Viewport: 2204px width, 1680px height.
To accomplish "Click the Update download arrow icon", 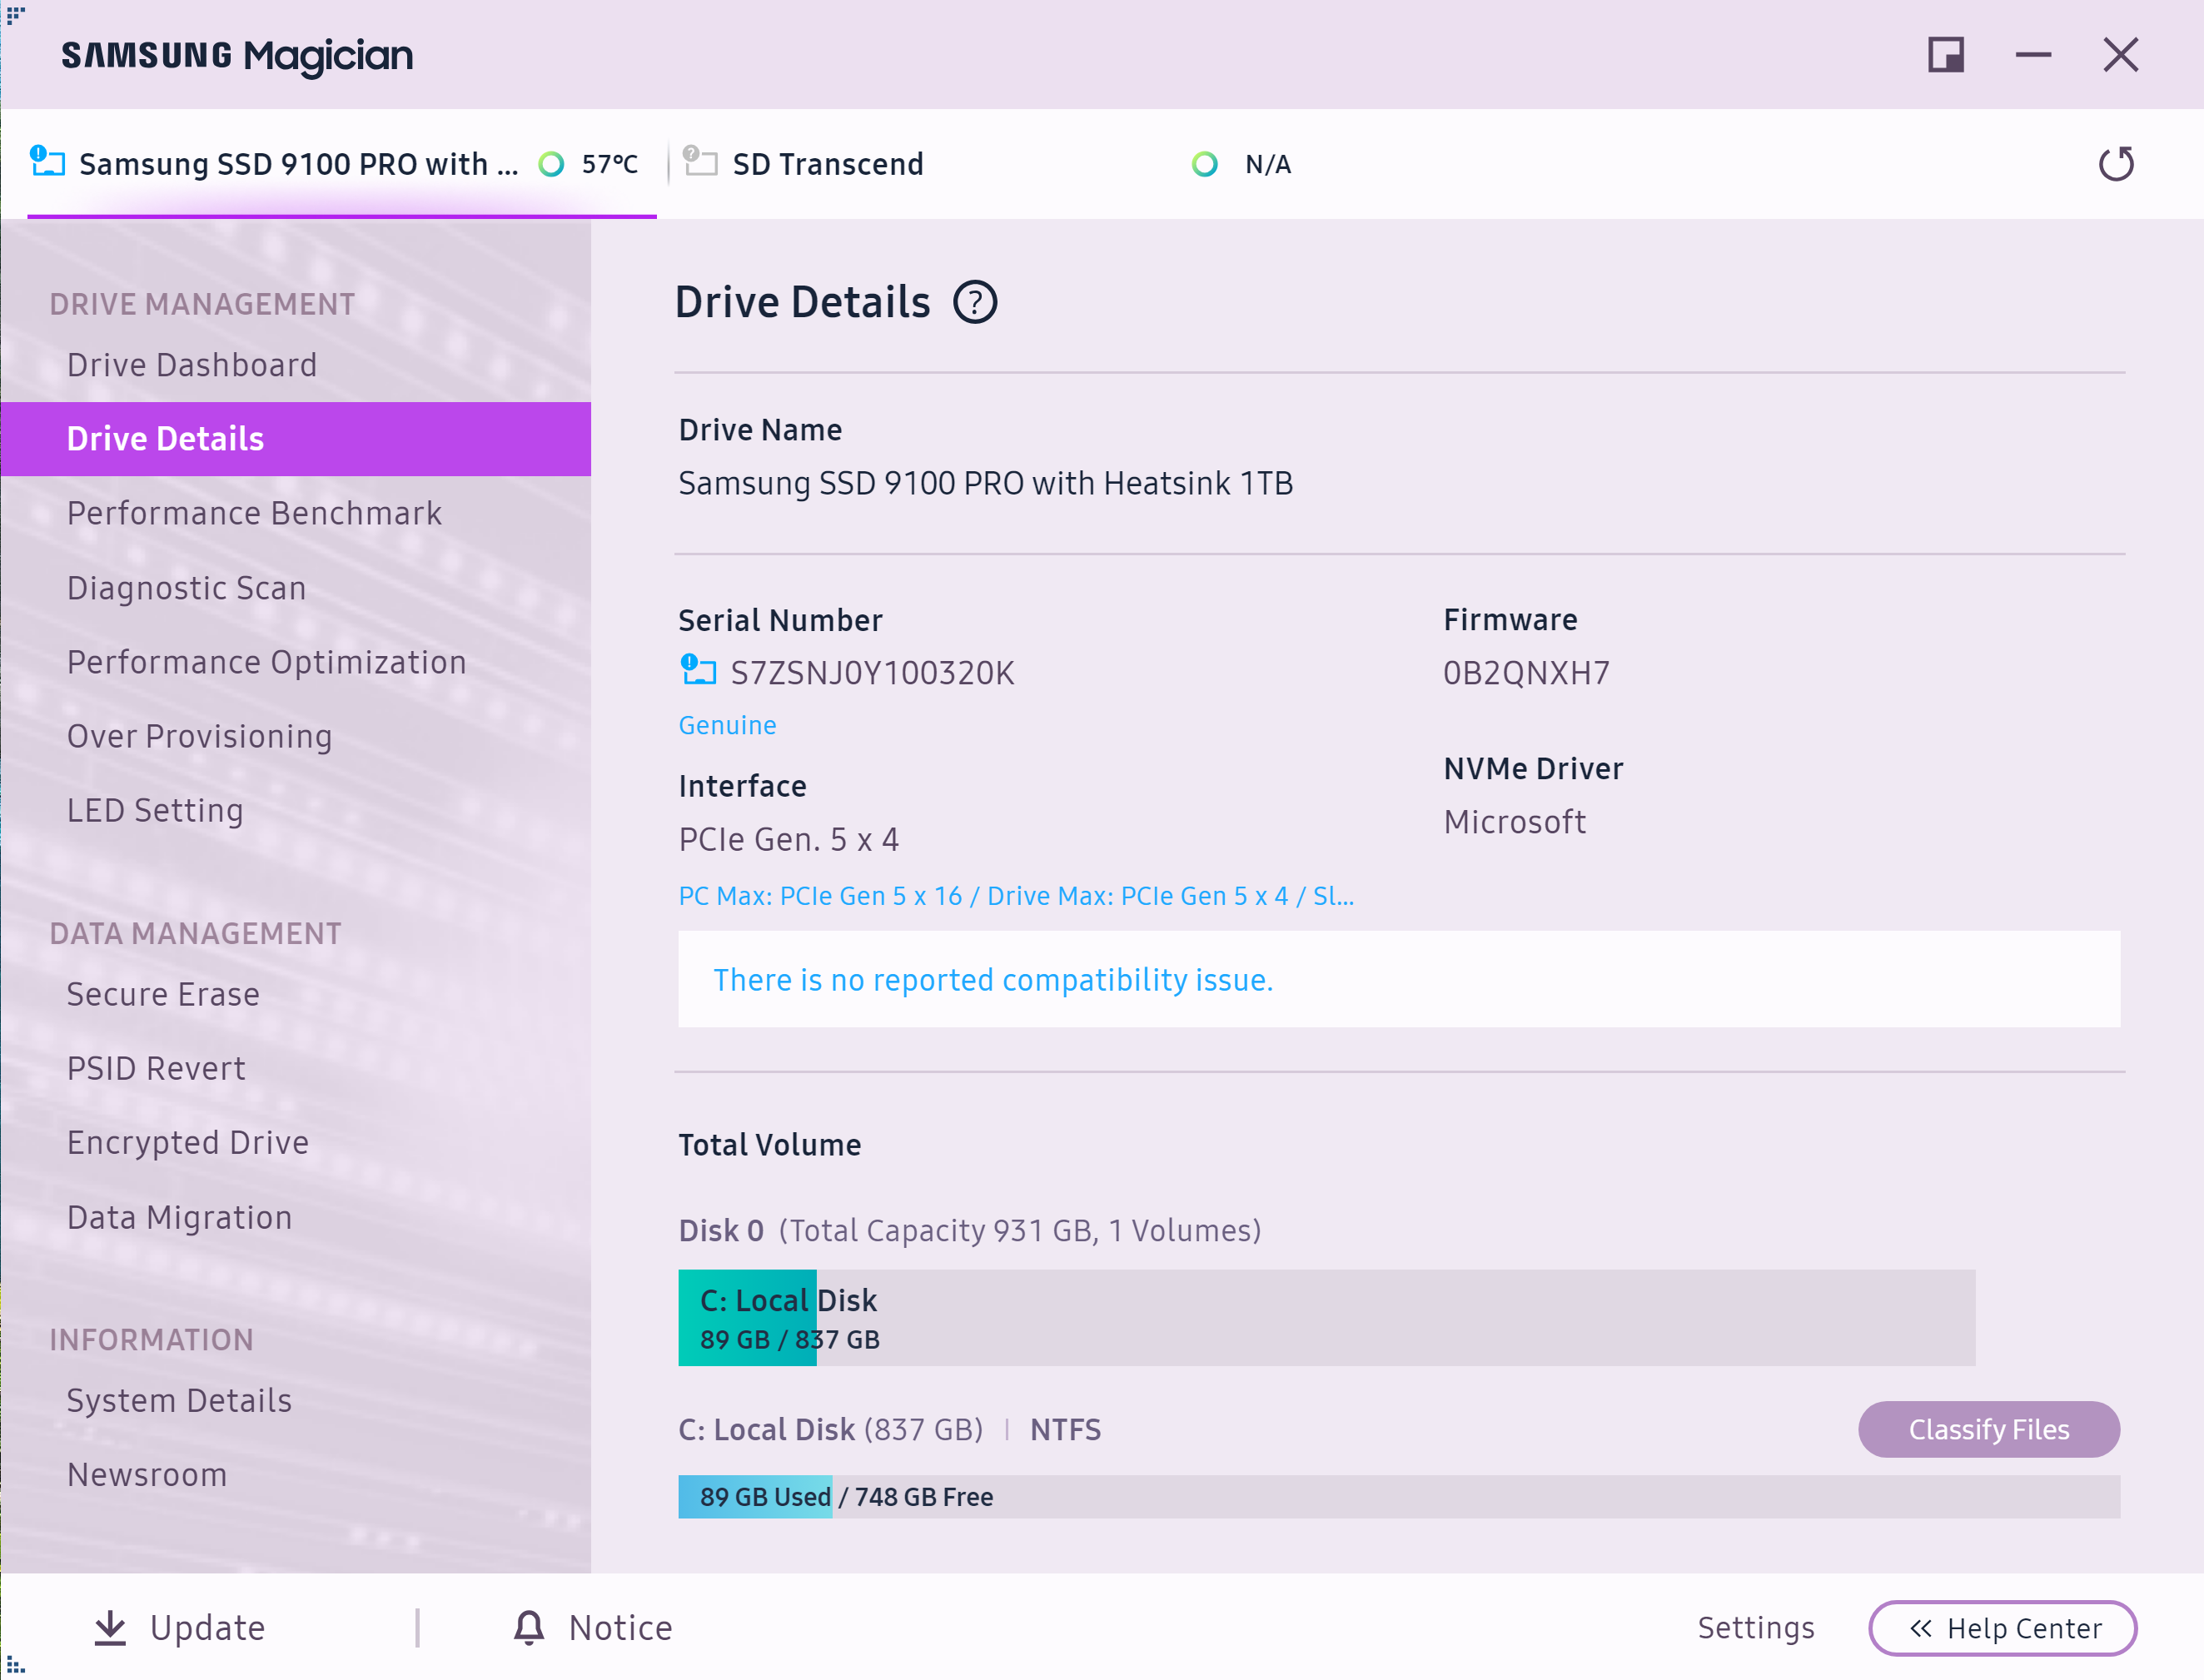I will pyautogui.click(x=110, y=1628).
